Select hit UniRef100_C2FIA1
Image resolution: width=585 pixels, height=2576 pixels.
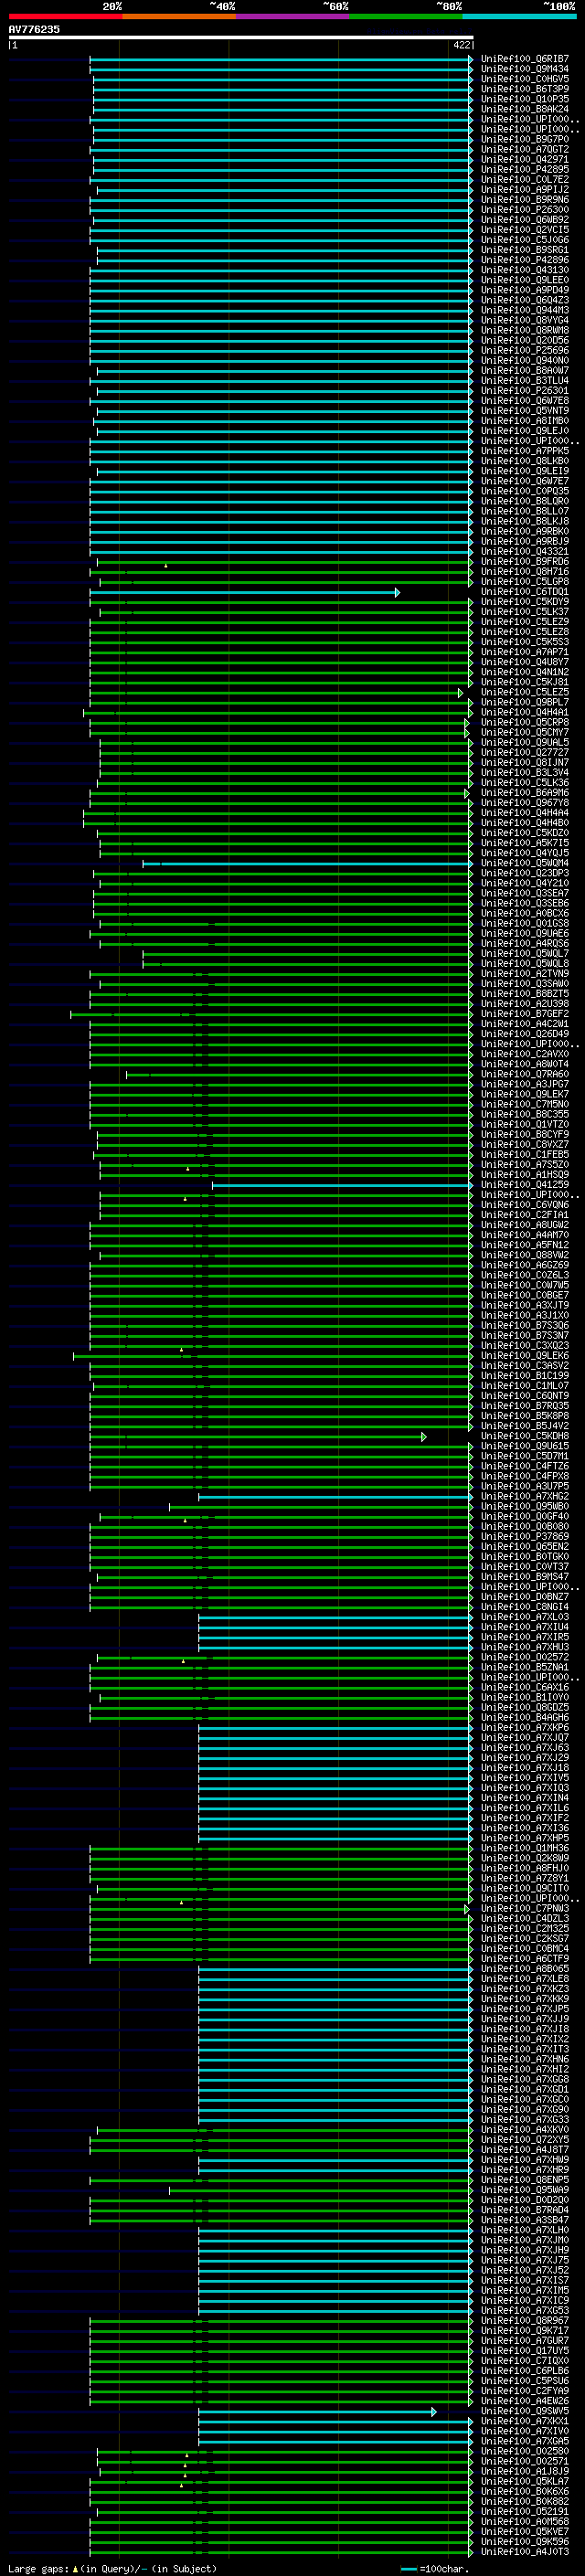(x=525, y=1215)
